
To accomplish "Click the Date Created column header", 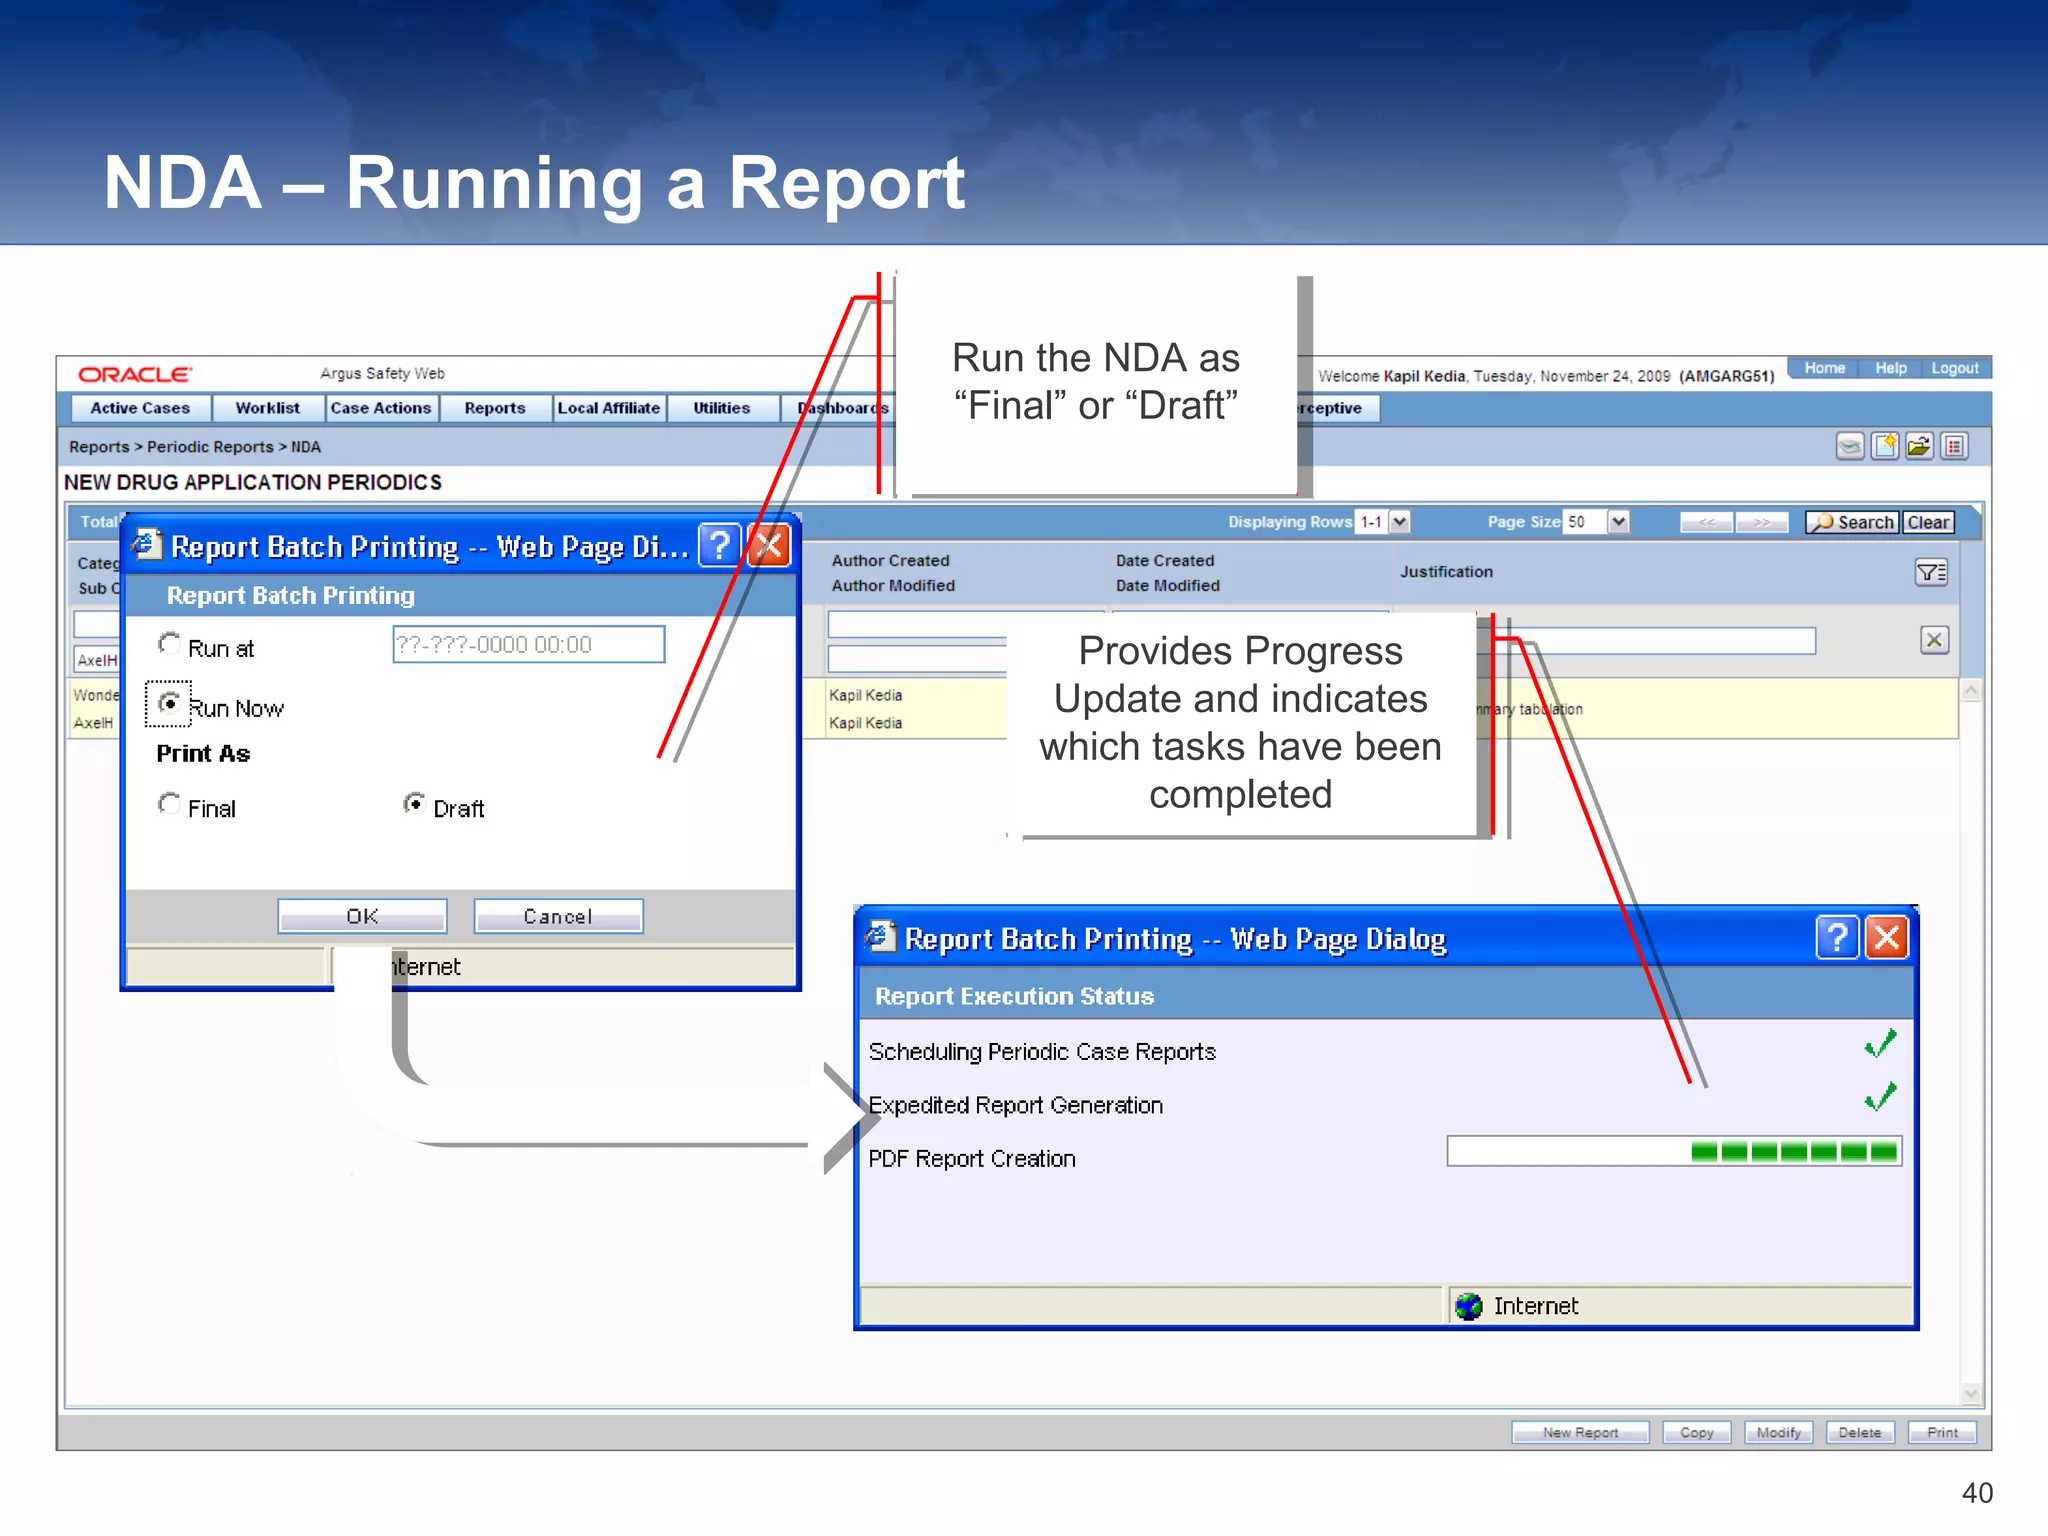I will [1165, 561].
